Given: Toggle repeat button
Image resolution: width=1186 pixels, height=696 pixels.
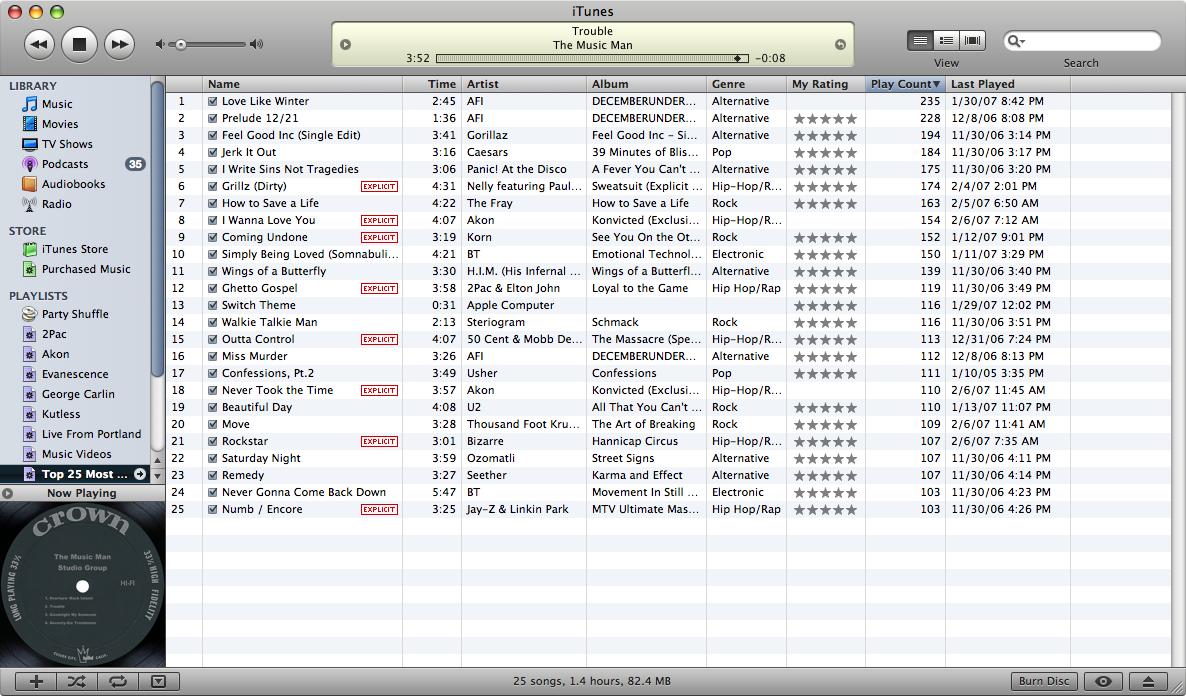Looking at the screenshot, I should (x=117, y=682).
